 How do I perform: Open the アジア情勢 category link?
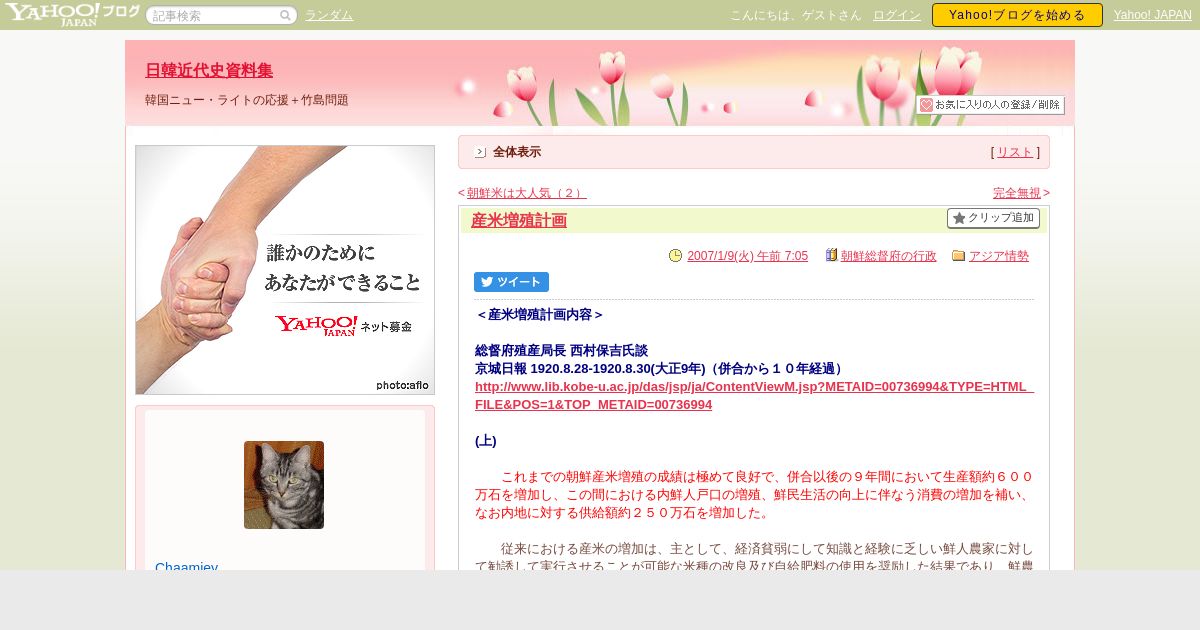tap(999, 256)
